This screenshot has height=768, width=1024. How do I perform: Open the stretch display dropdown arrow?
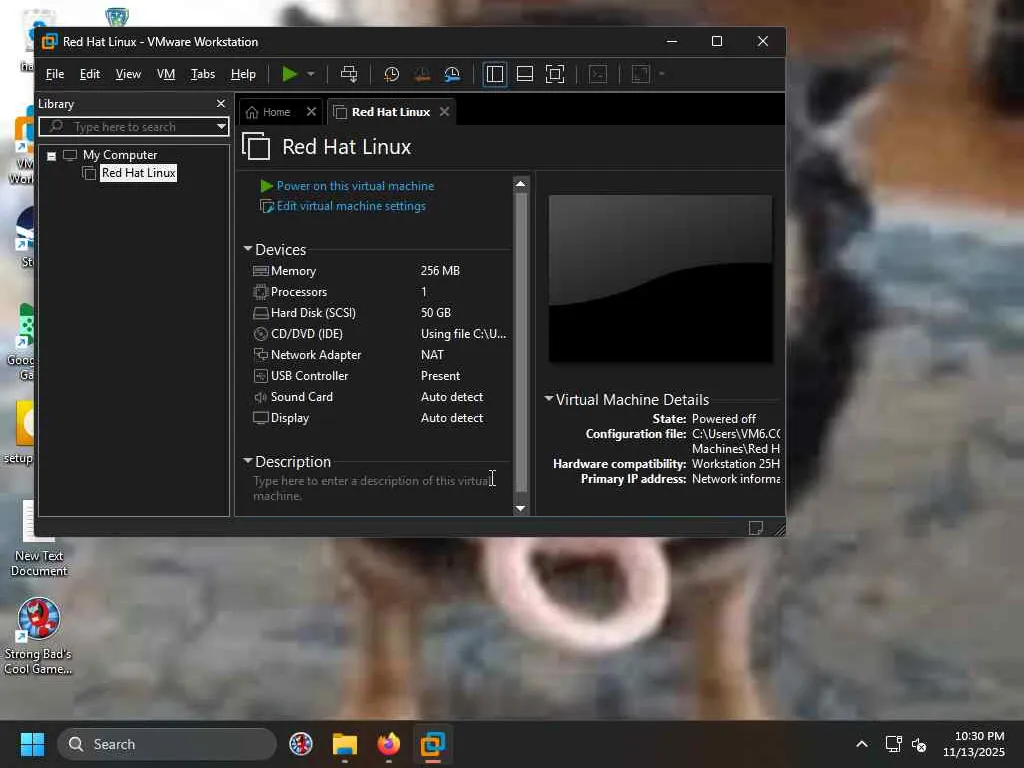(662, 74)
